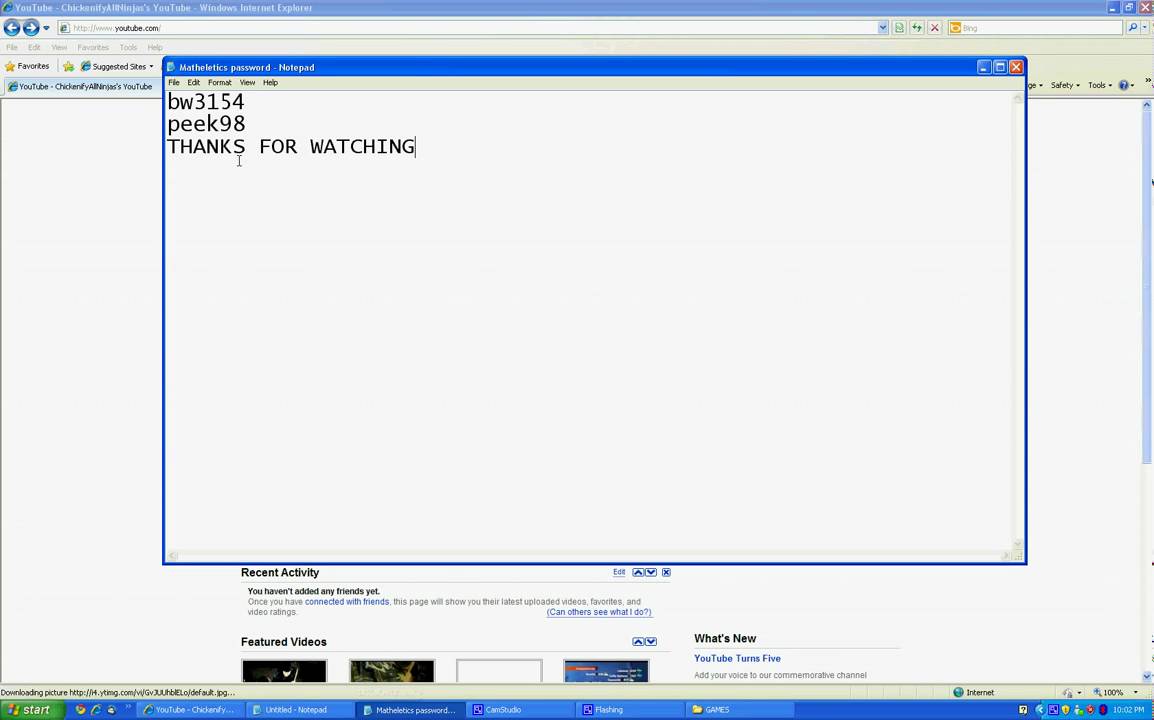Screen dimensions: 1154x720
Task: Select the YouTube ChickenifyAllNinjas browser tab
Action: click(80, 86)
